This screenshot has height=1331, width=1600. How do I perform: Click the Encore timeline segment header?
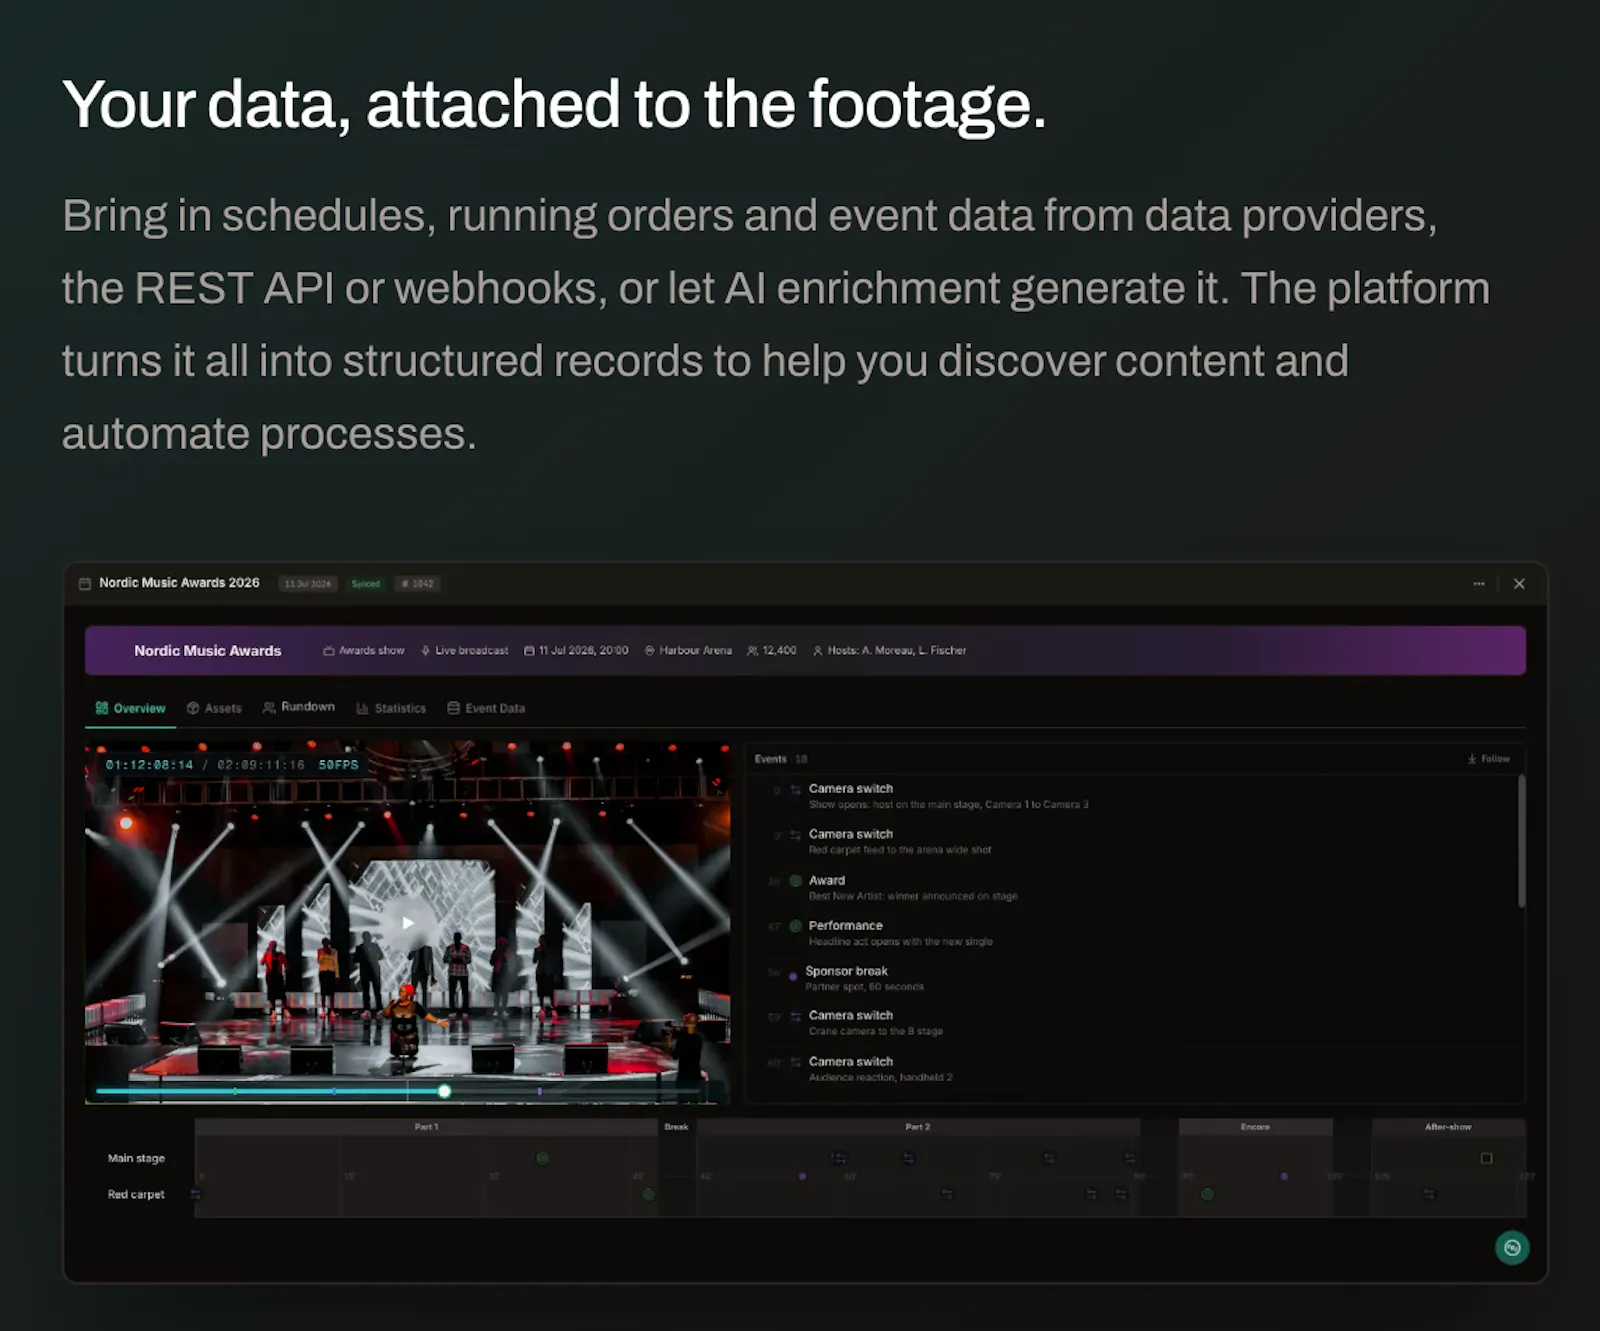pyautogui.click(x=1255, y=1127)
